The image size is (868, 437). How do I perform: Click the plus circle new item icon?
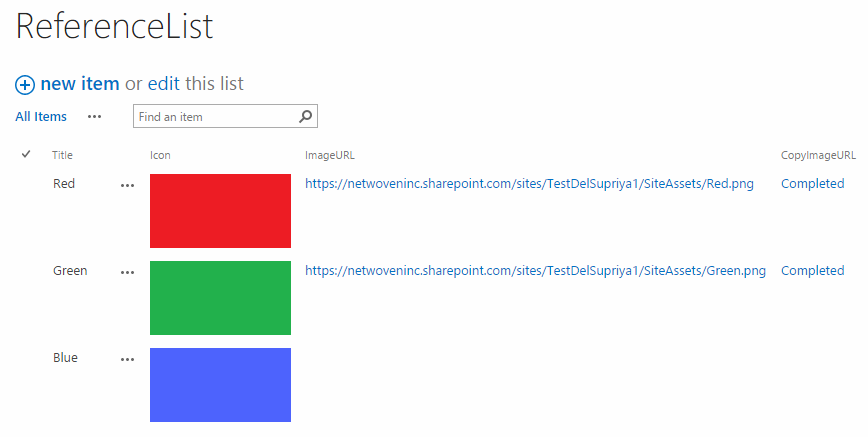(24, 85)
